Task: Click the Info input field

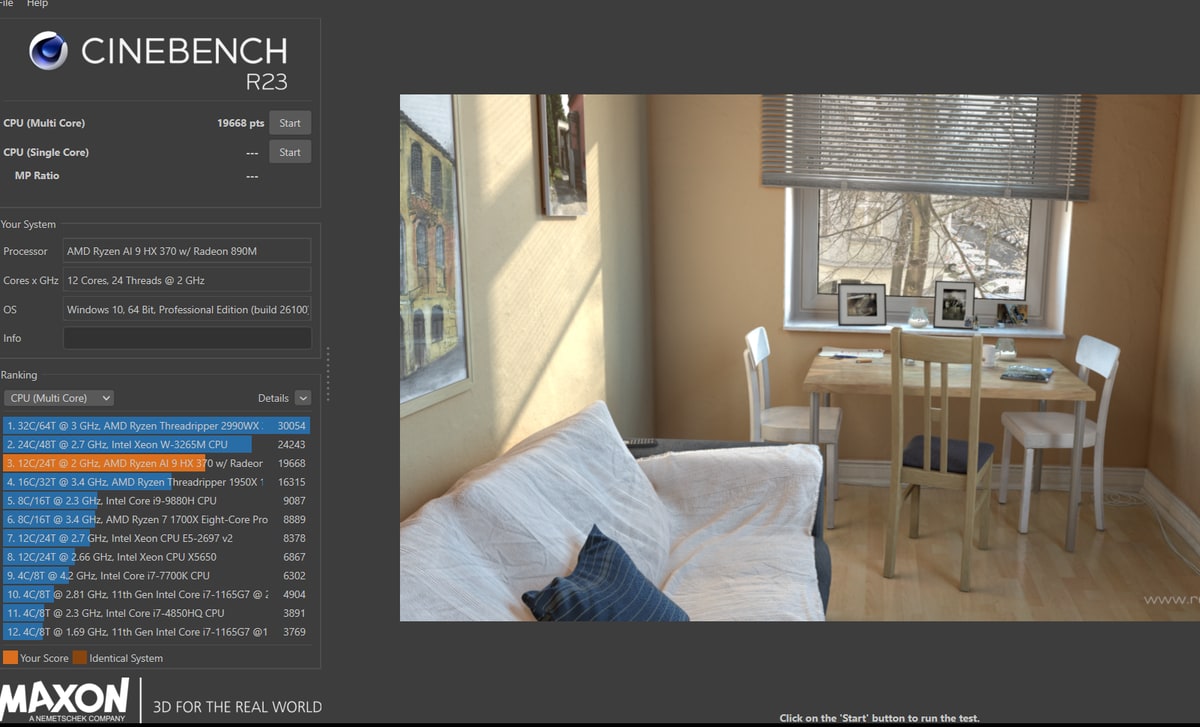Action: click(187, 338)
